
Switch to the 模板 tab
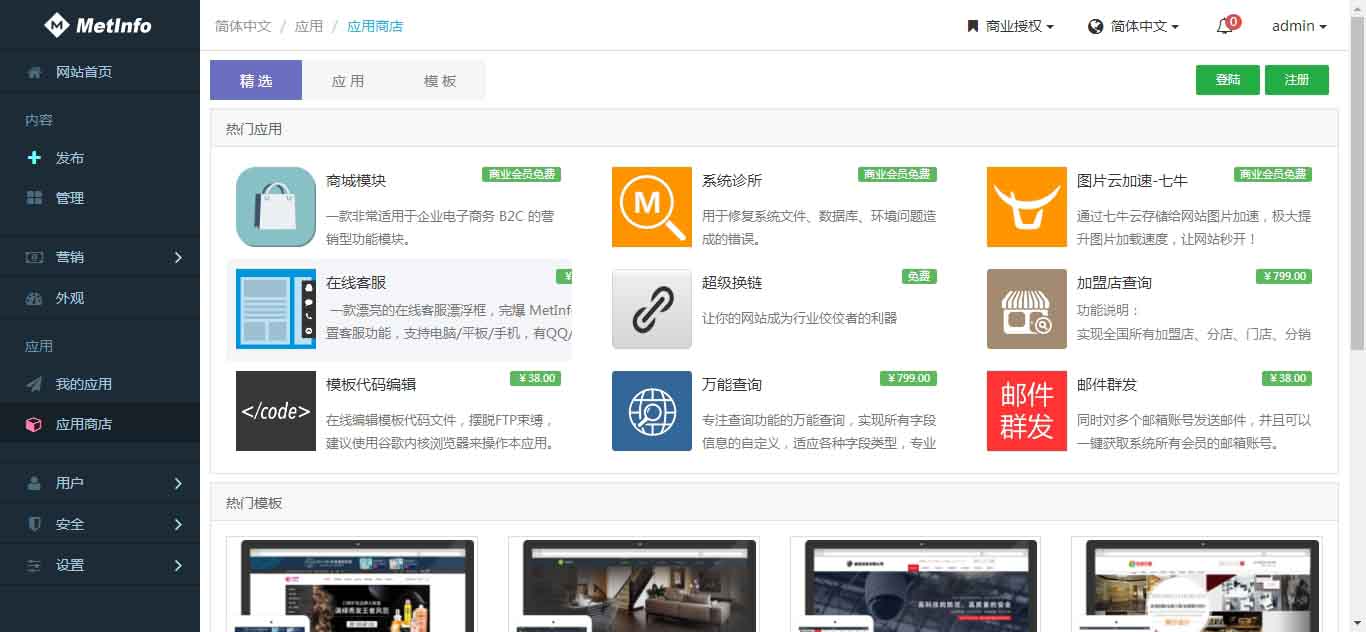(x=440, y=81)
